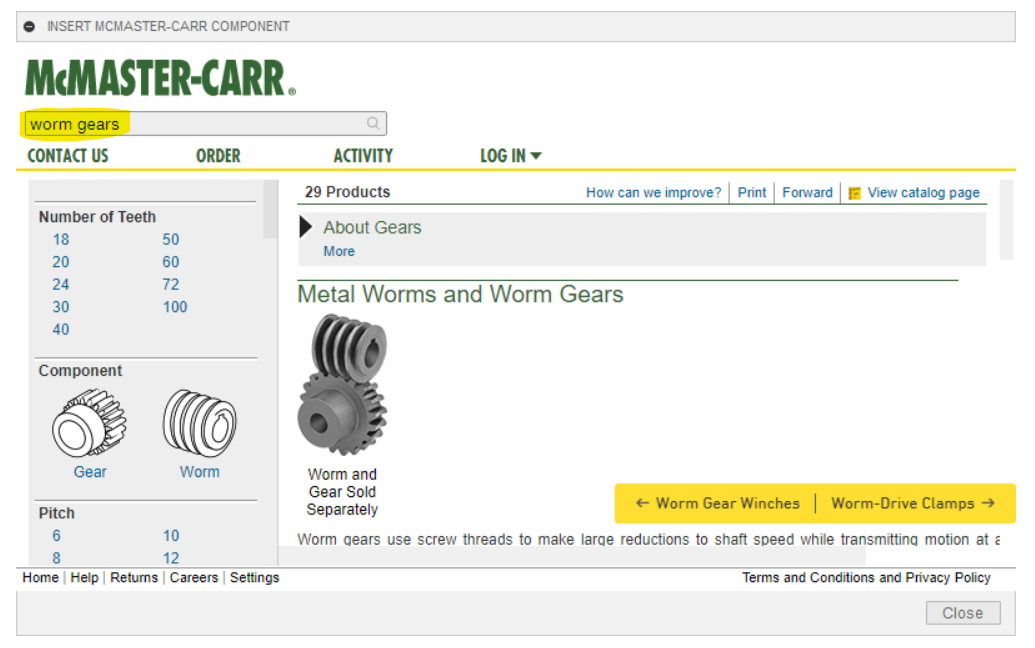Click the results pane vertical scrollbar
This screenshot has width=1035, height=648.
coord(1006,219)
